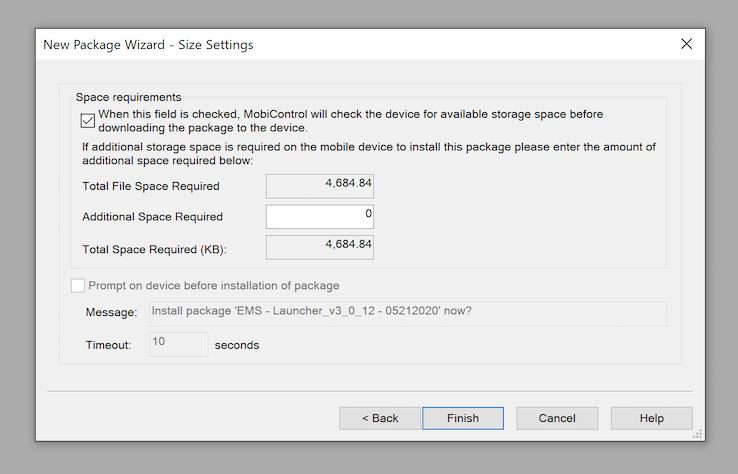Click the 'Total Space Required (KB):' label
Viewport: 738px width, 474px height.
point(154,249)
